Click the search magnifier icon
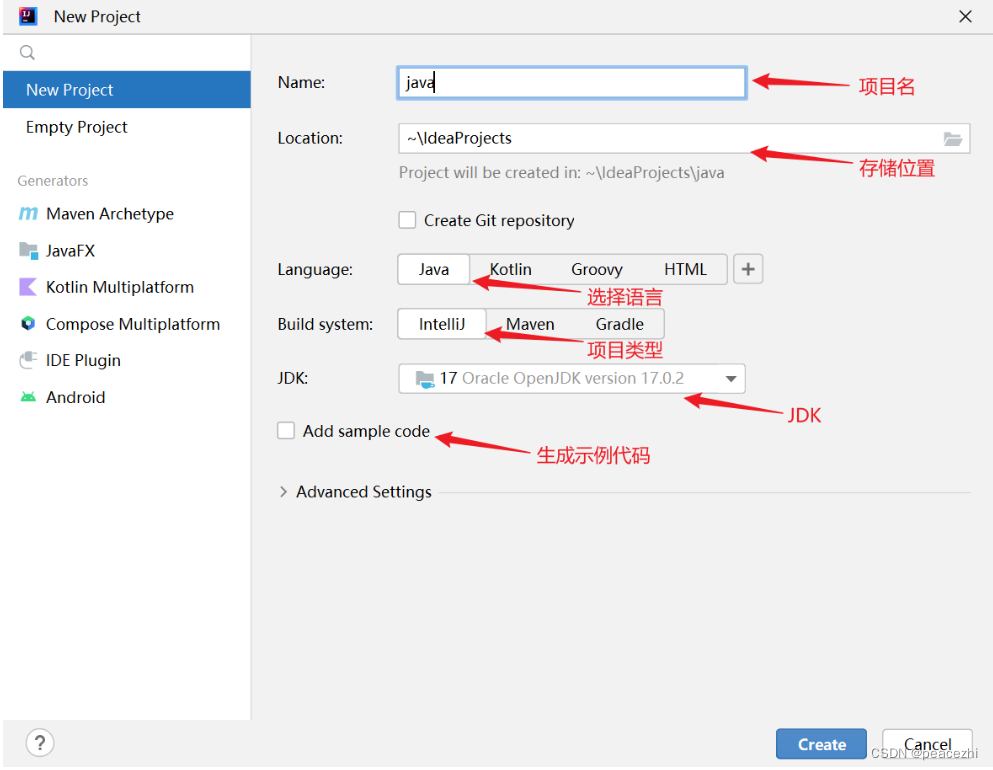The width and height of the screenshot is (993, 770). 27,53
